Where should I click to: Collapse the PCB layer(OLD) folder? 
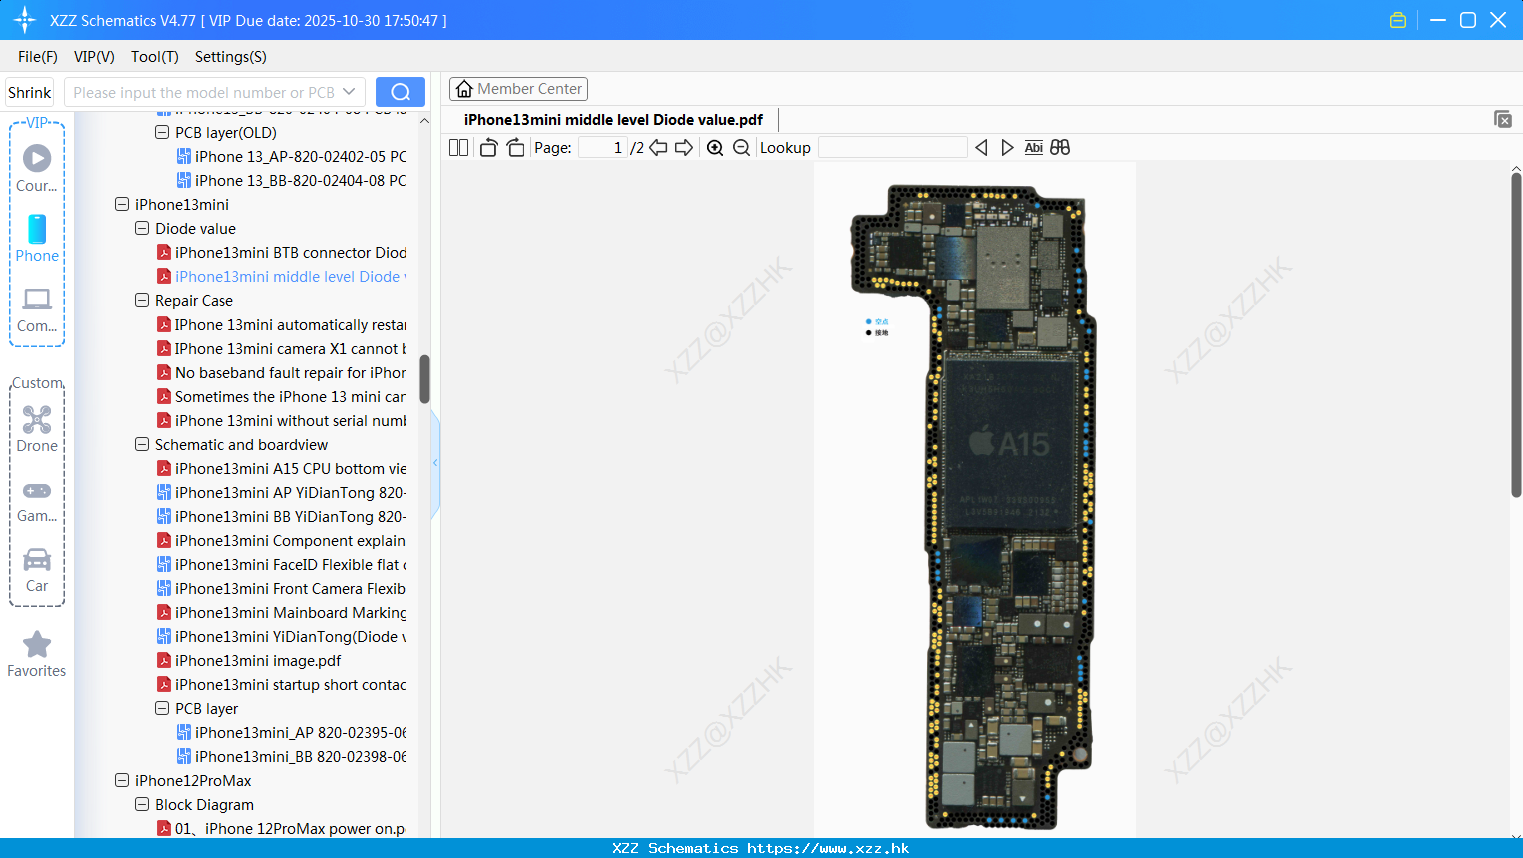pos(162,132)
